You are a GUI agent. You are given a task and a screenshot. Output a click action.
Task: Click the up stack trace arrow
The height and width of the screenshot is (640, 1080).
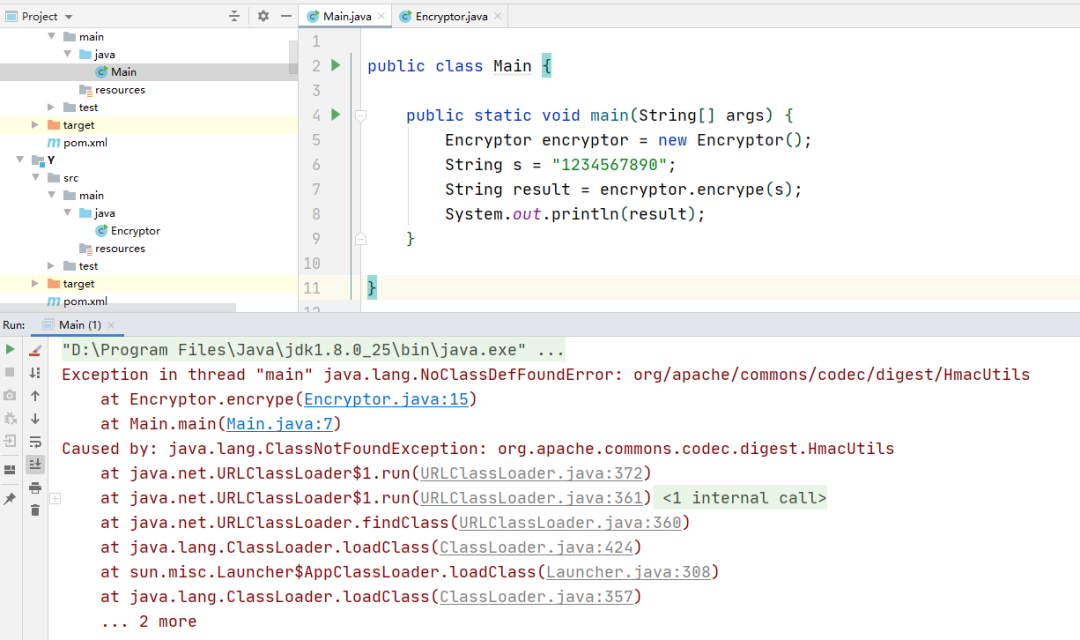point(35,396)
